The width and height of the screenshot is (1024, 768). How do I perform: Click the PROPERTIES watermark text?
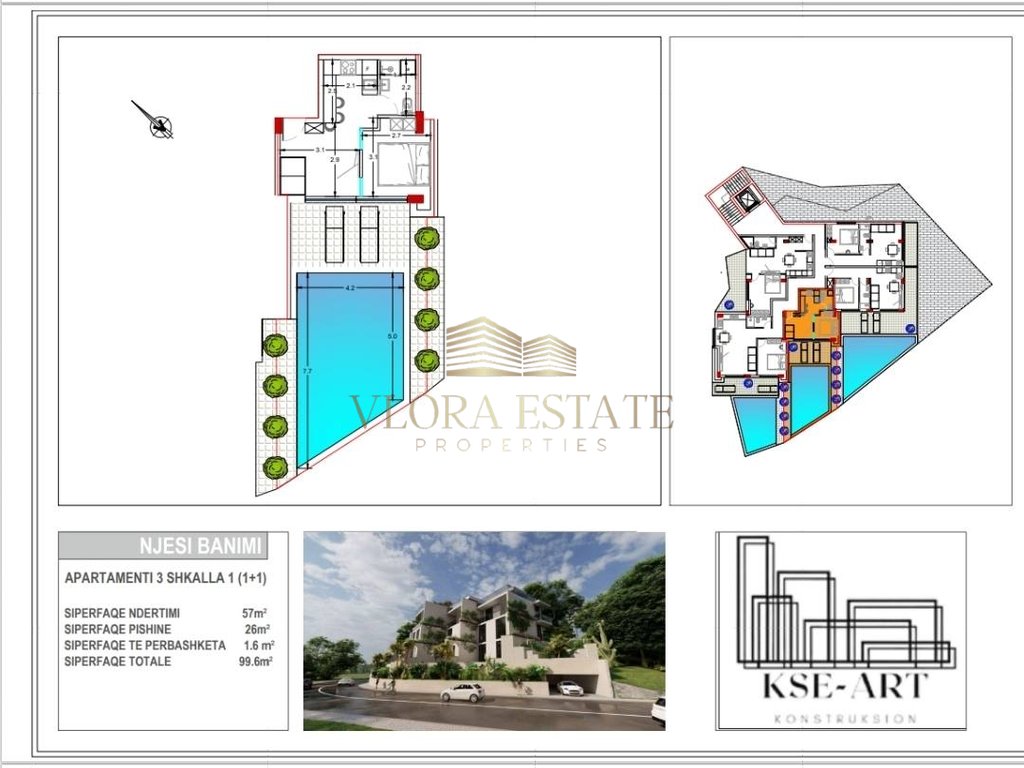click(511, 444)
